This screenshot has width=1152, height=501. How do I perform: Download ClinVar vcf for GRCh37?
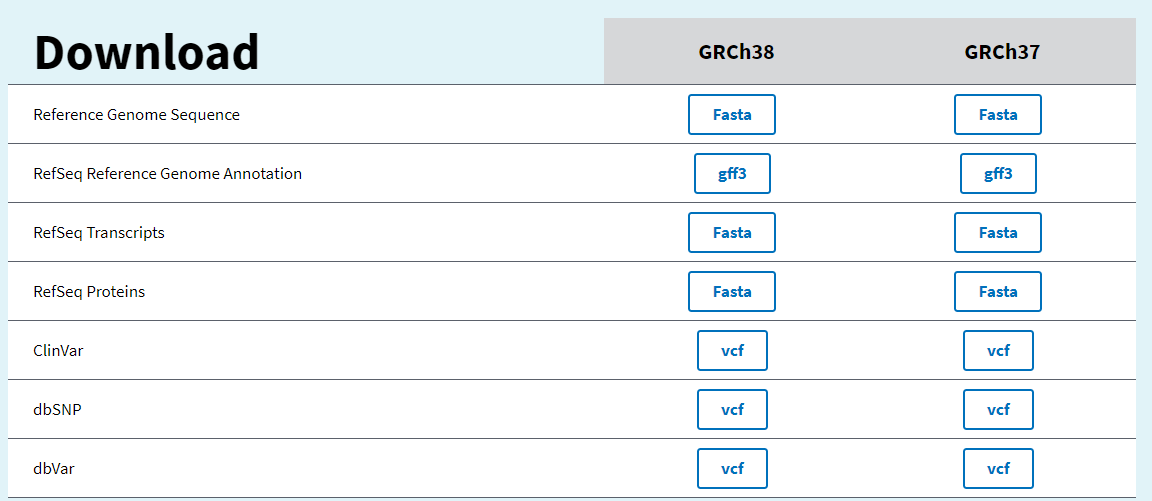(x=998, y=350)
